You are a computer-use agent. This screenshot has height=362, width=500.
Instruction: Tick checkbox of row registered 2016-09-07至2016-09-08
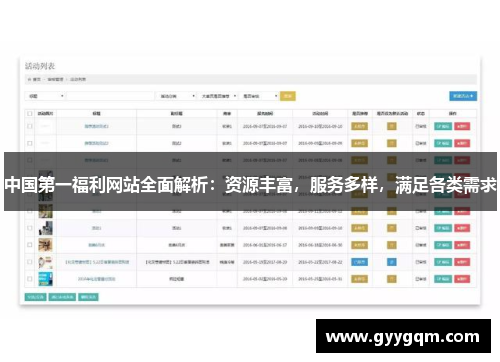(x=30, y=228)
